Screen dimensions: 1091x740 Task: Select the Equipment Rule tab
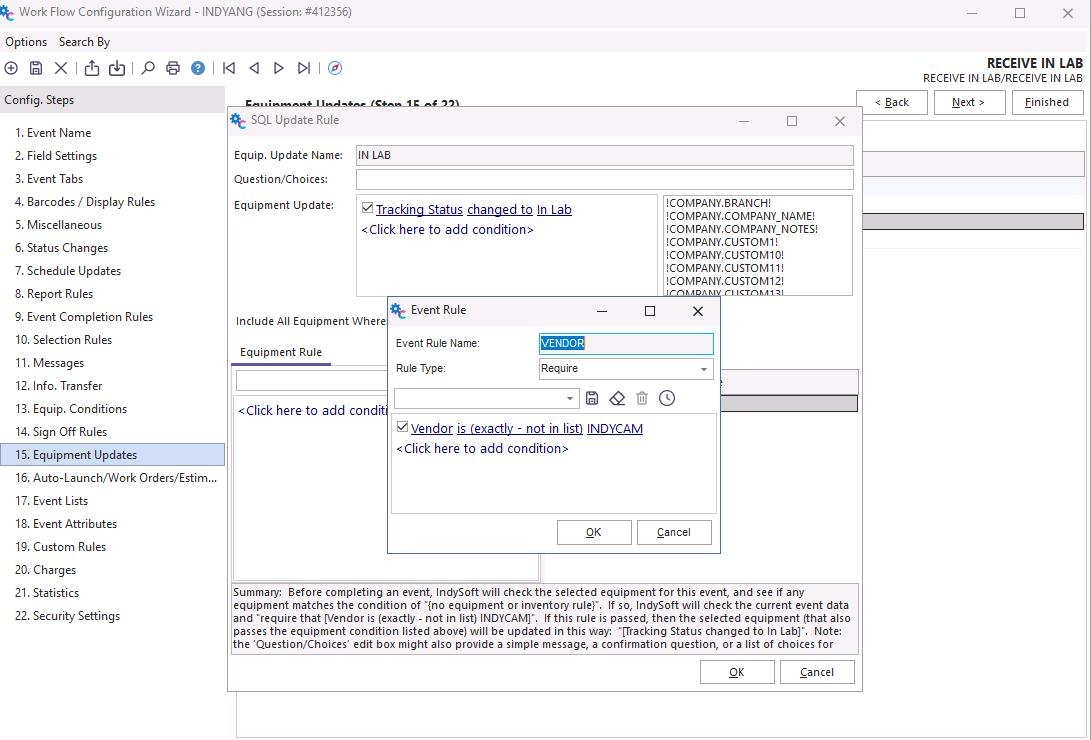[x=281, y=352]
